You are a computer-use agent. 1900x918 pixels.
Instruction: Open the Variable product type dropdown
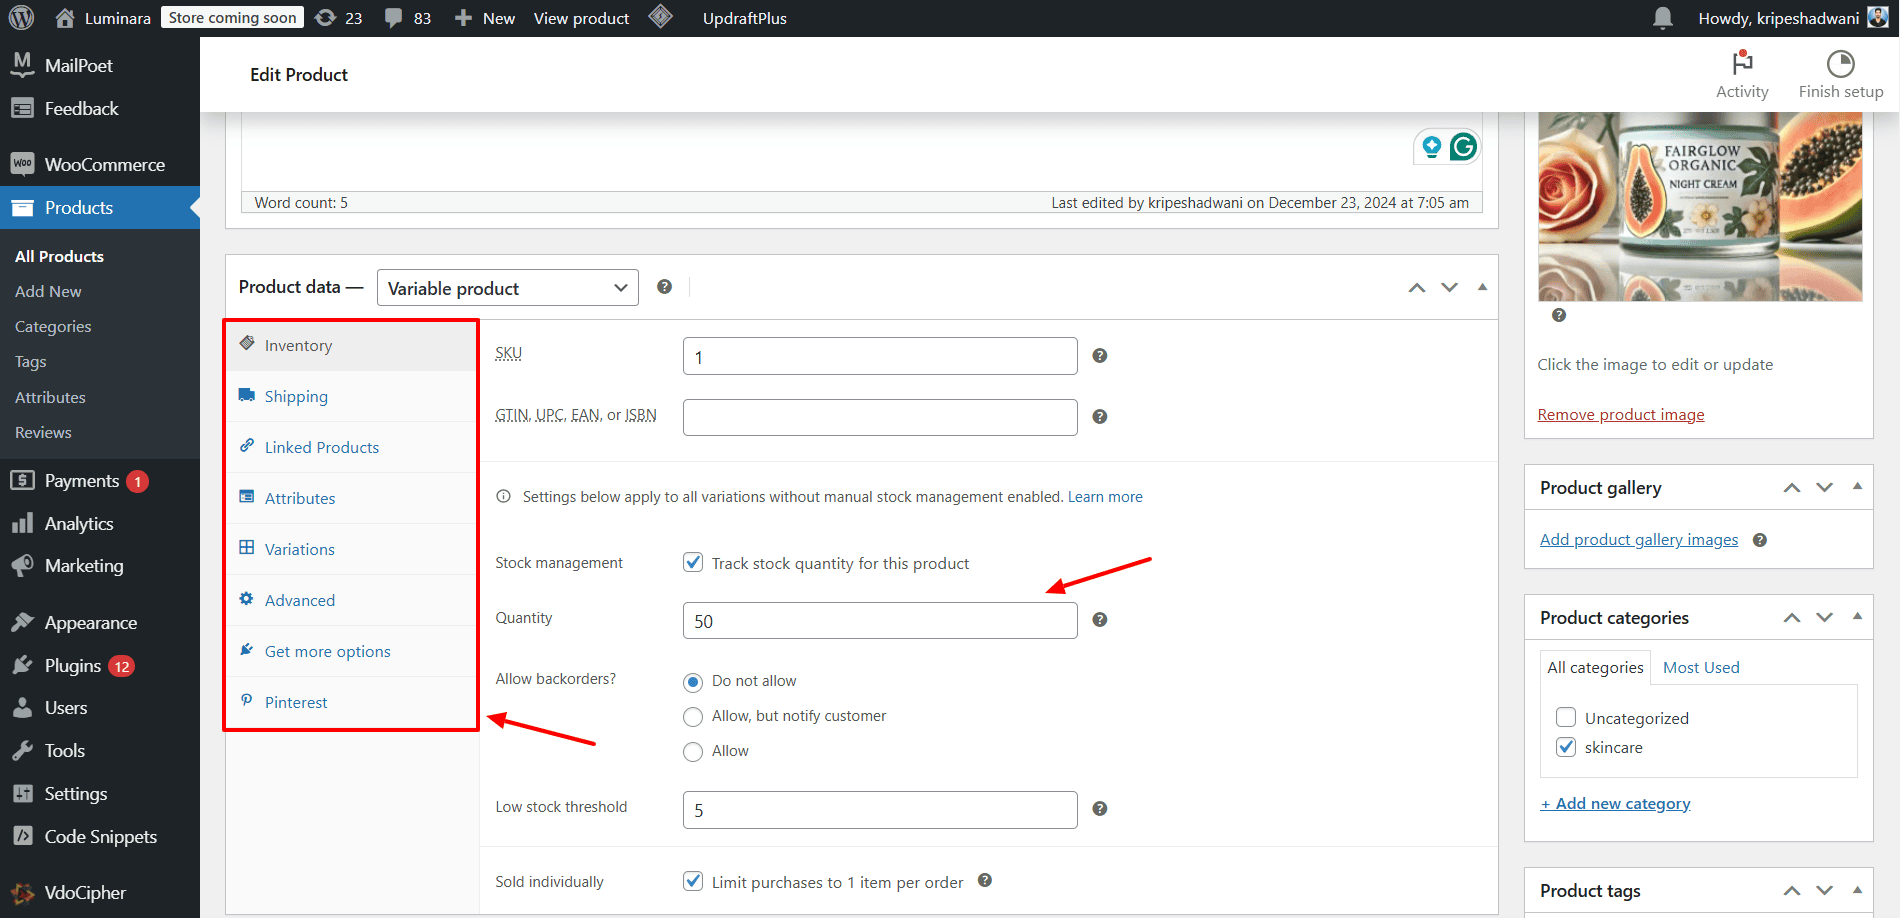[x=507, y=288]
